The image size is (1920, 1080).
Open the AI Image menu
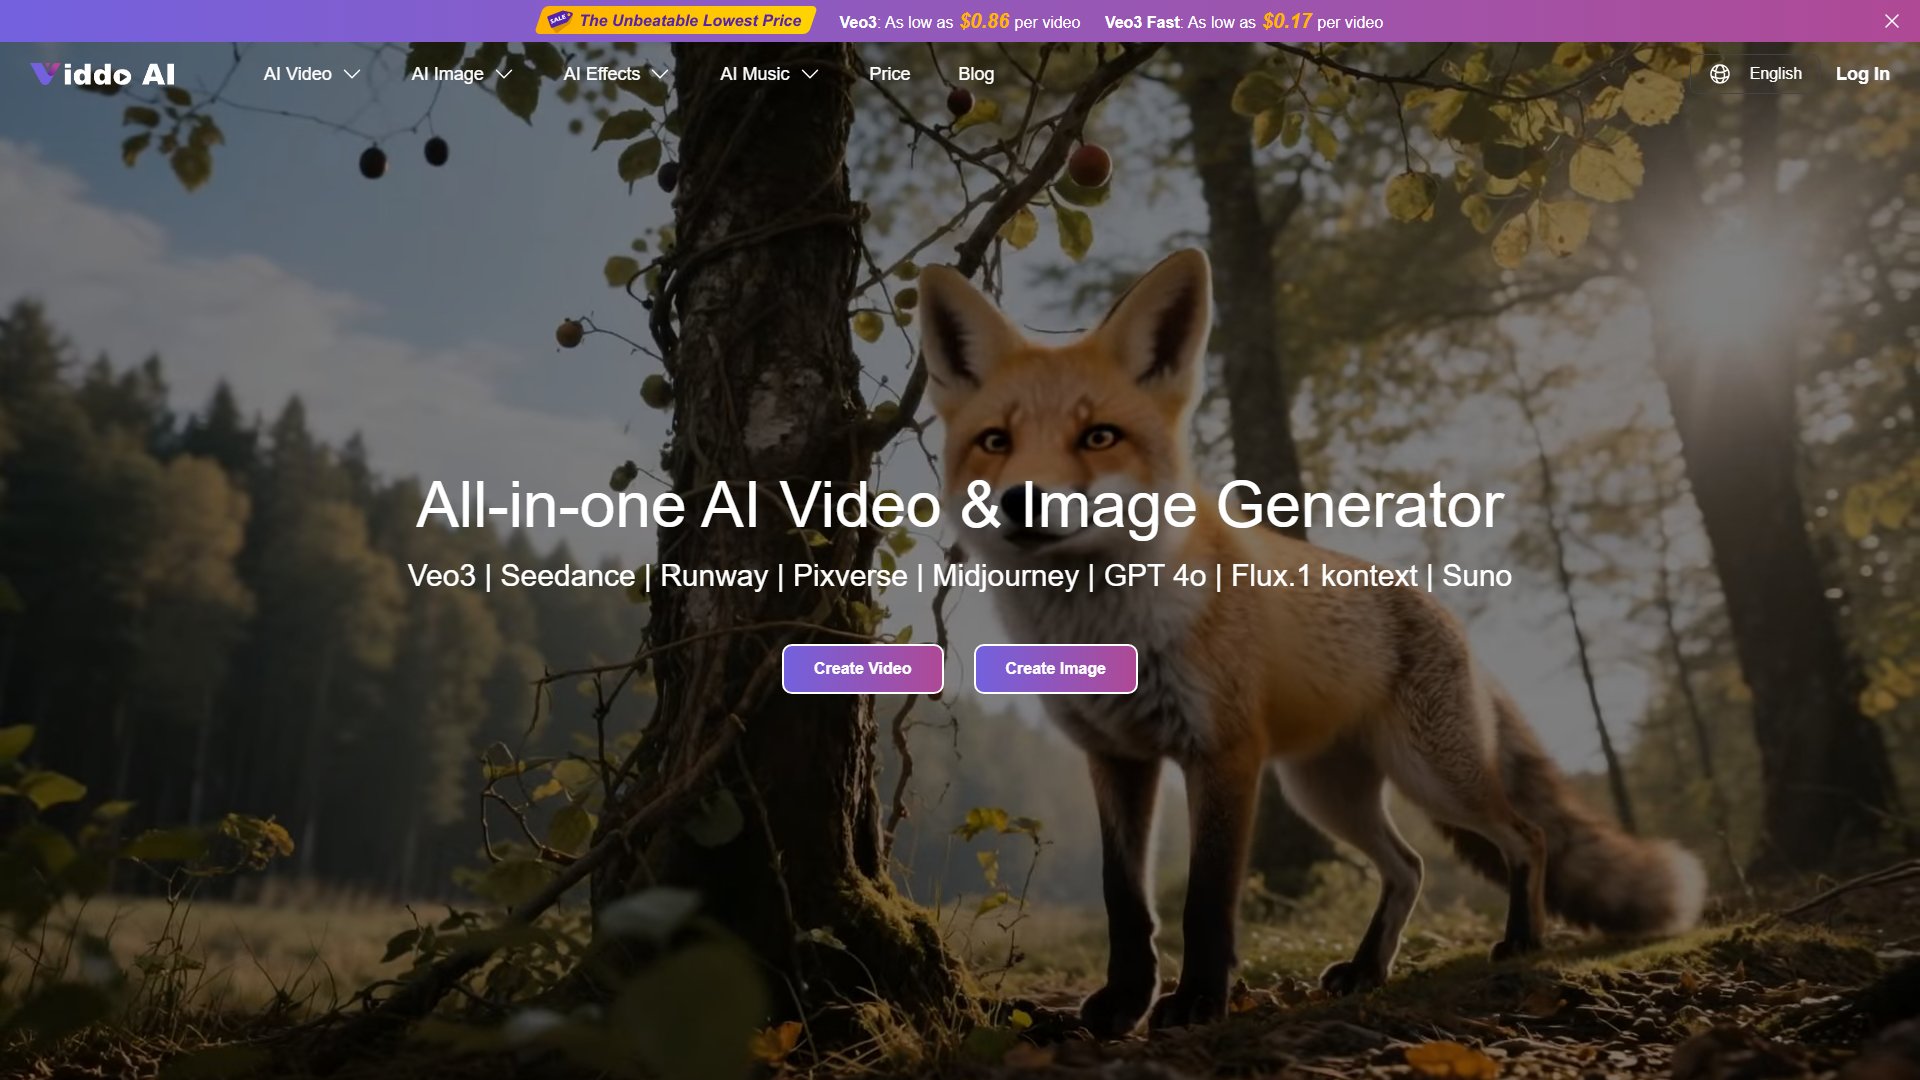(447, 74)
